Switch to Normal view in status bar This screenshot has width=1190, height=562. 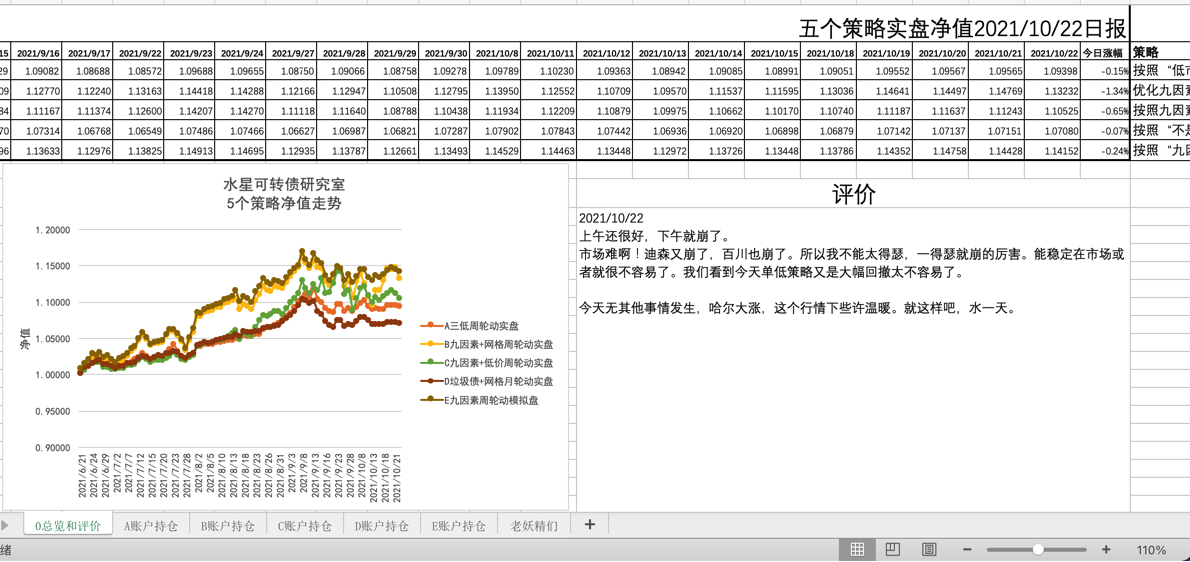857,549
